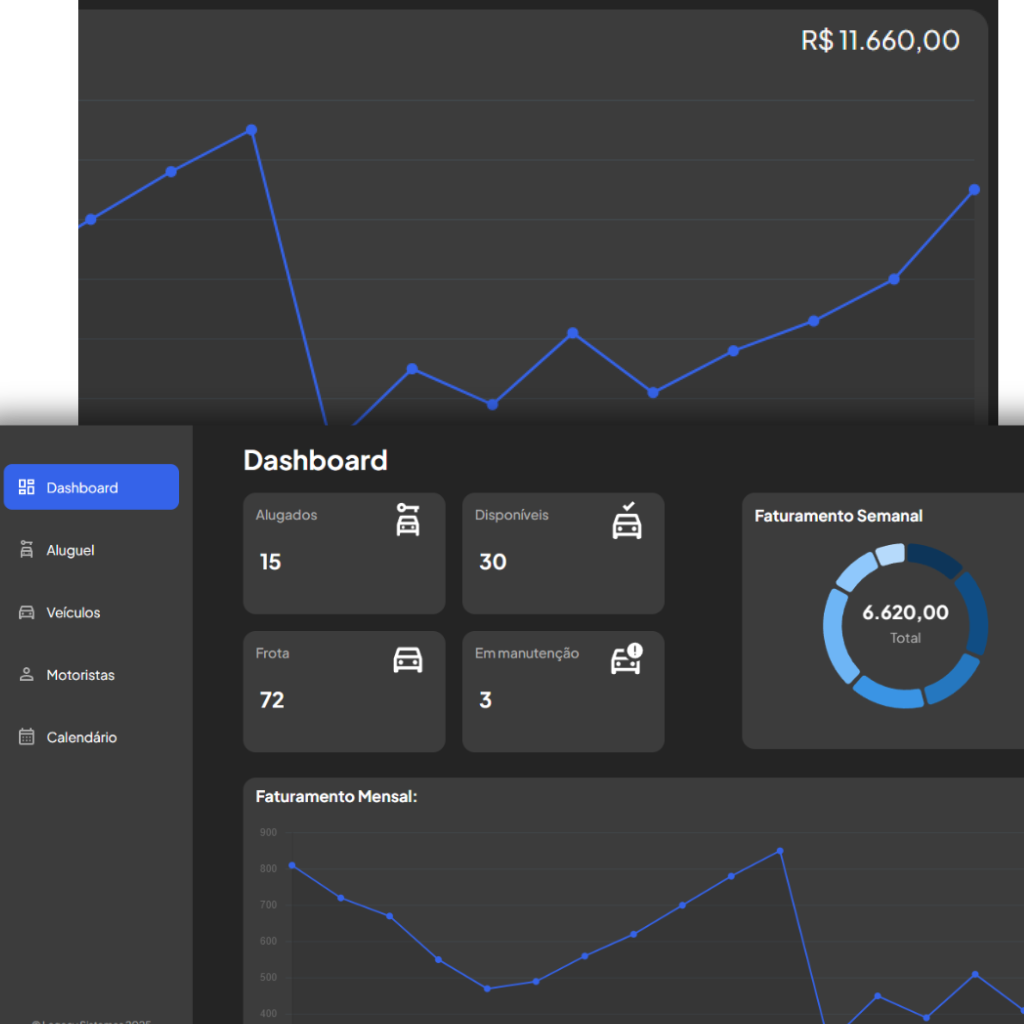Viewport: 1024px width, 1024px height.
Task: Click the Motoristas person icon in the sidebar
Action: click(26, 675)
